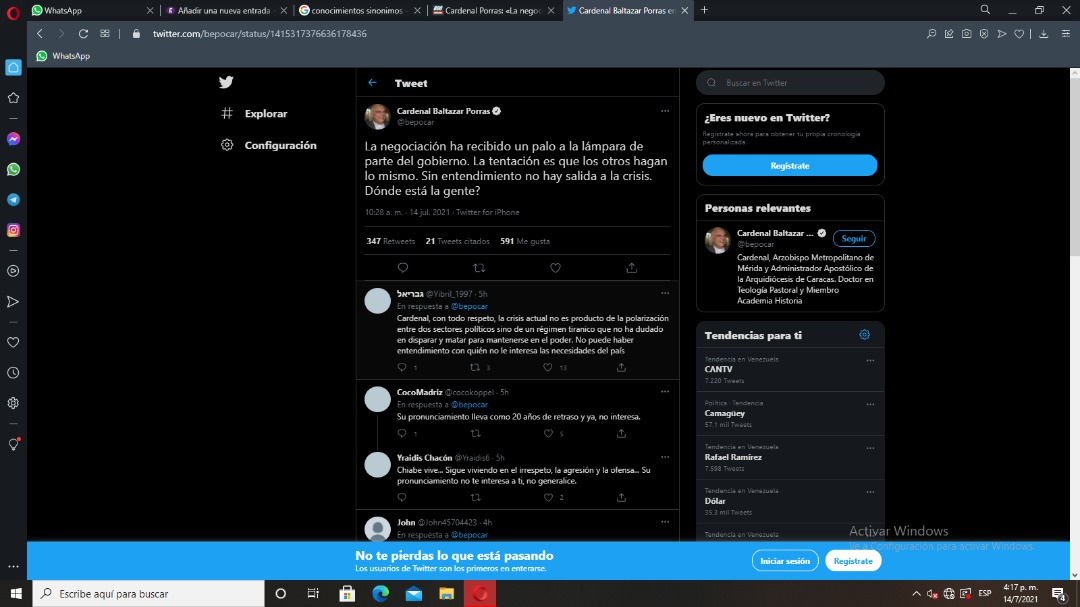The image size is (1080, 607).
Task: Open more options on main tweet
Action: click(665, 111)
